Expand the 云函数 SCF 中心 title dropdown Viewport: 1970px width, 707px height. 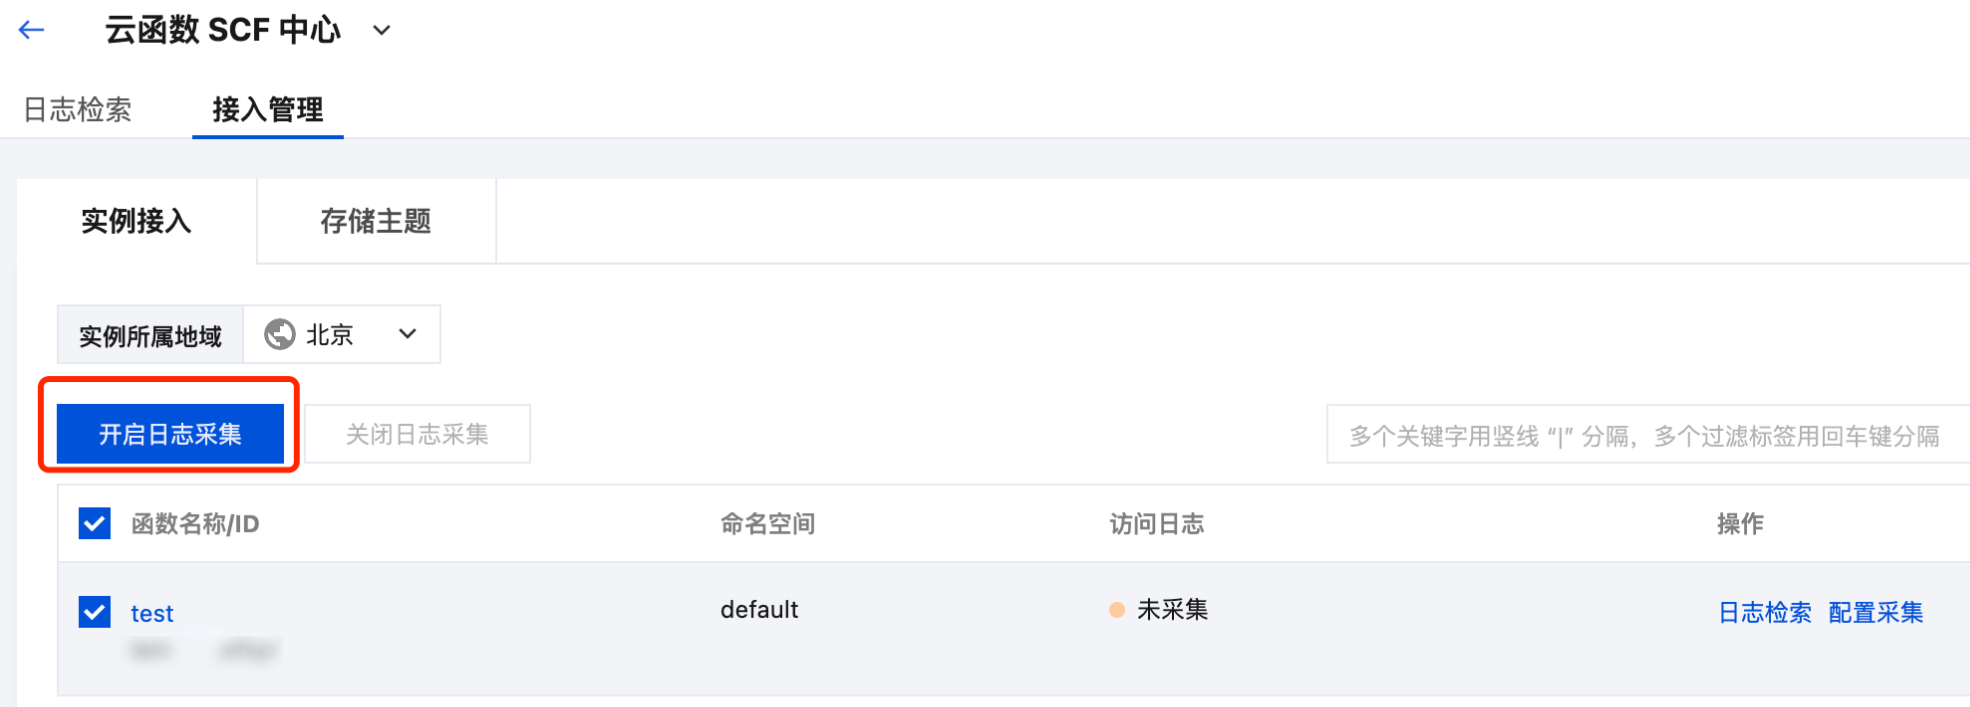pos(381,31)
